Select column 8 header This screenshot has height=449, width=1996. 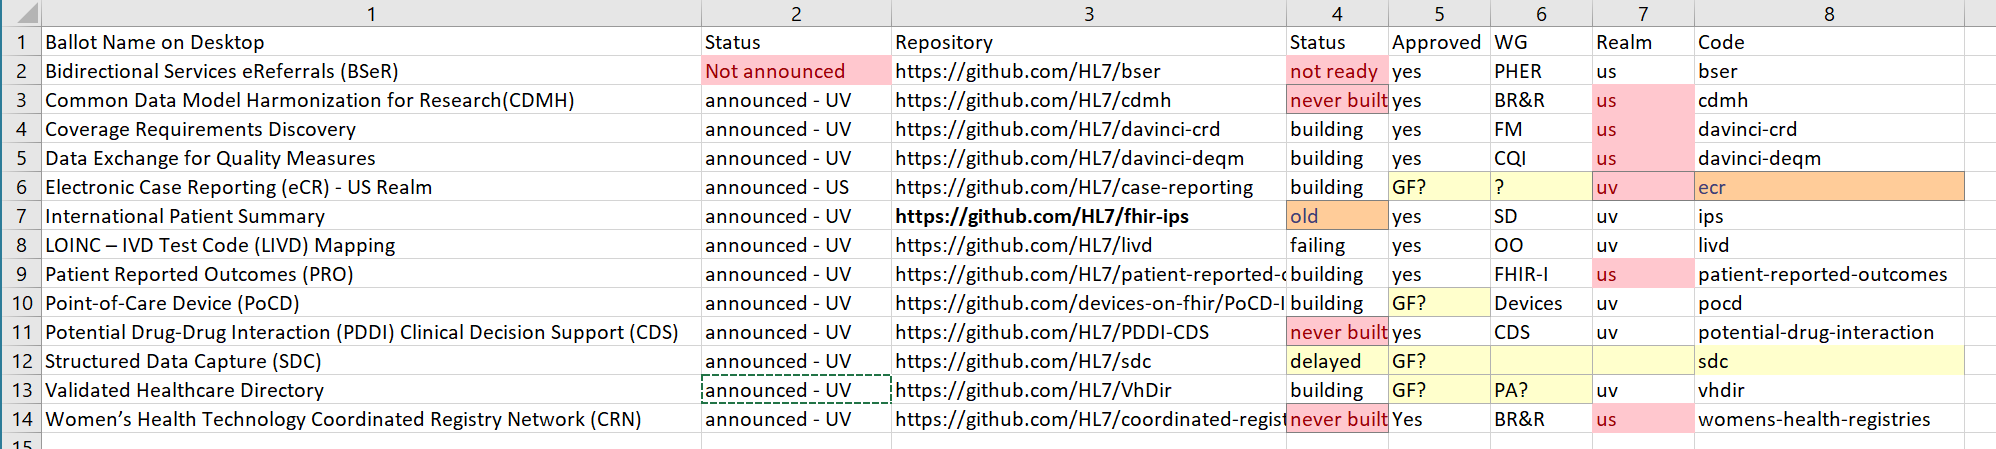click(1829, 13)
